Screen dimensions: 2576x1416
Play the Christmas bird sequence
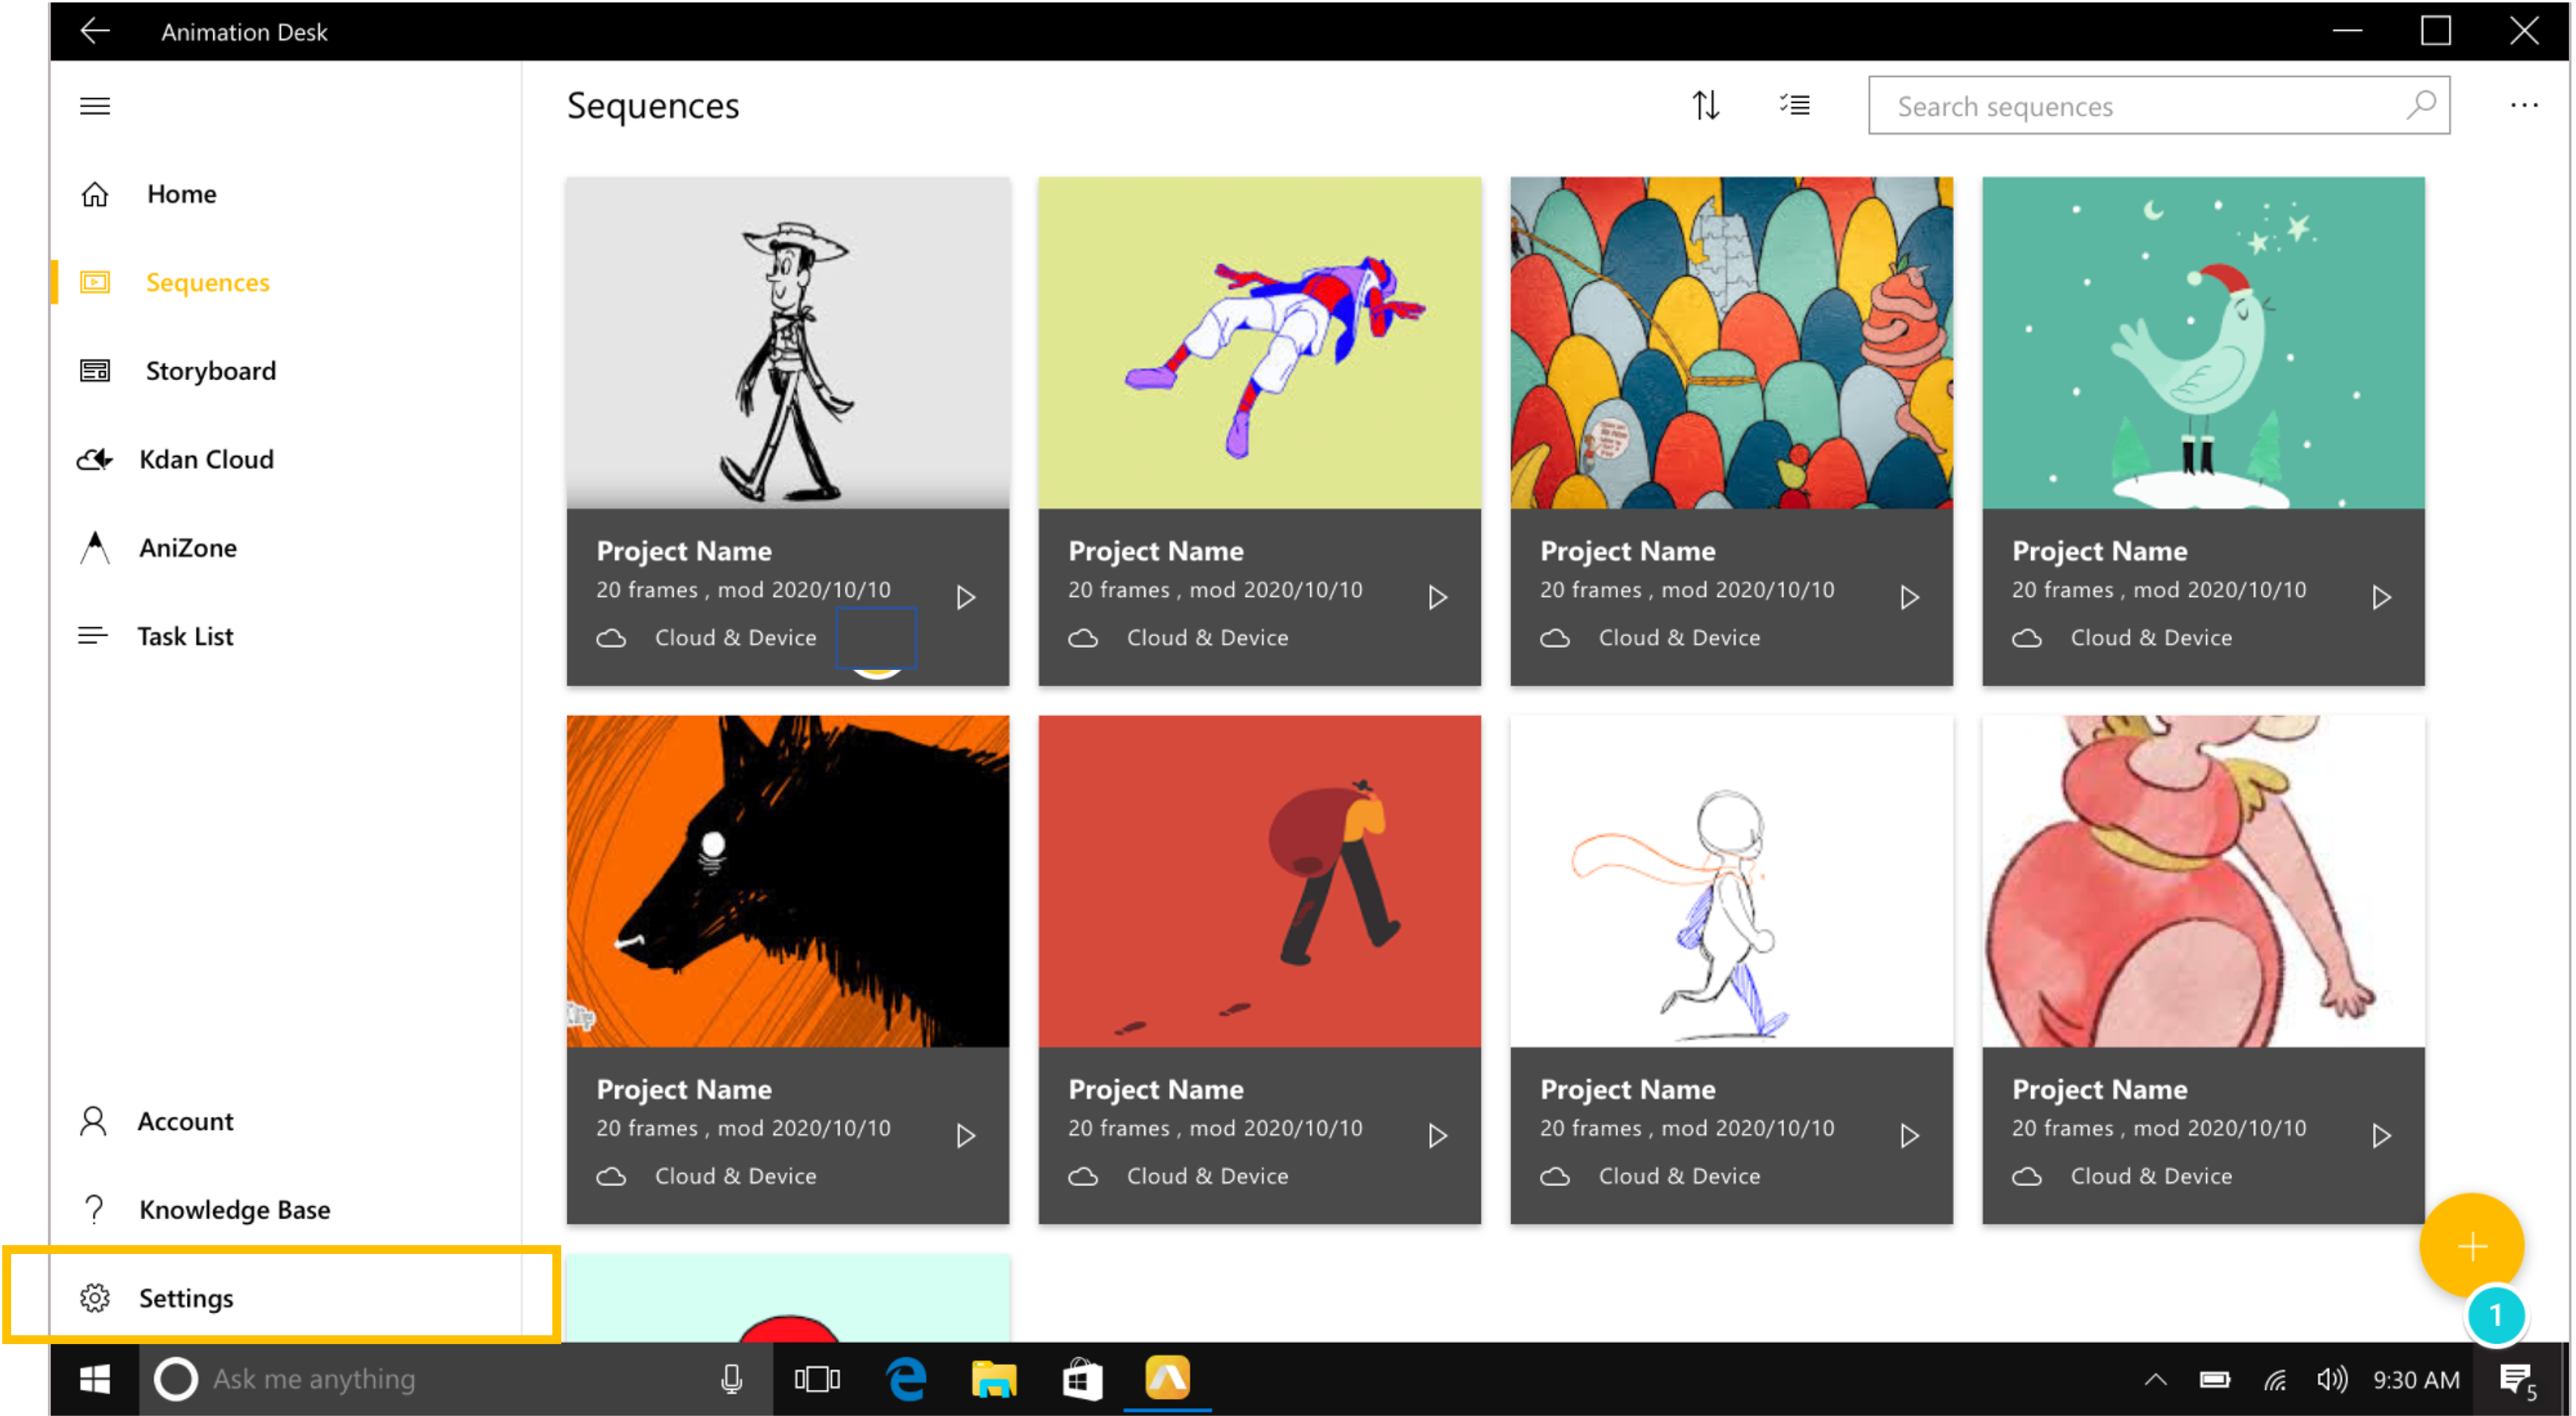point(2381,597)
